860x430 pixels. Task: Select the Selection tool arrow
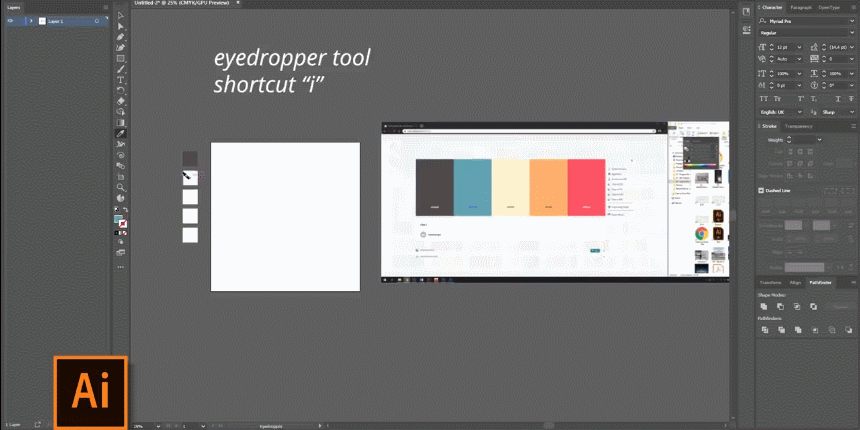click(x=121, y=15)
